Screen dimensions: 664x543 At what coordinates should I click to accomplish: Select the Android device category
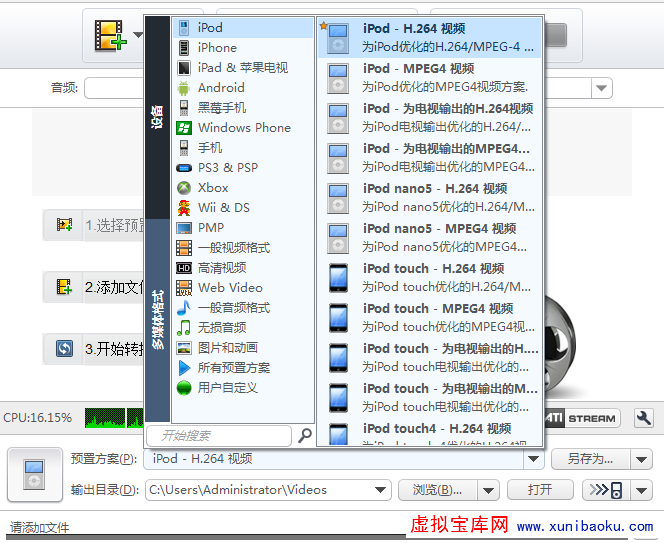[x=220, y=88]
